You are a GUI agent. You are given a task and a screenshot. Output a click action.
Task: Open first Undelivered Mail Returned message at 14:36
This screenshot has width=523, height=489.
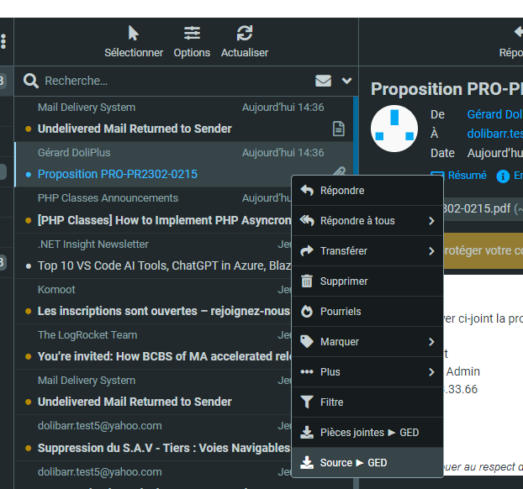click(184, 119)
